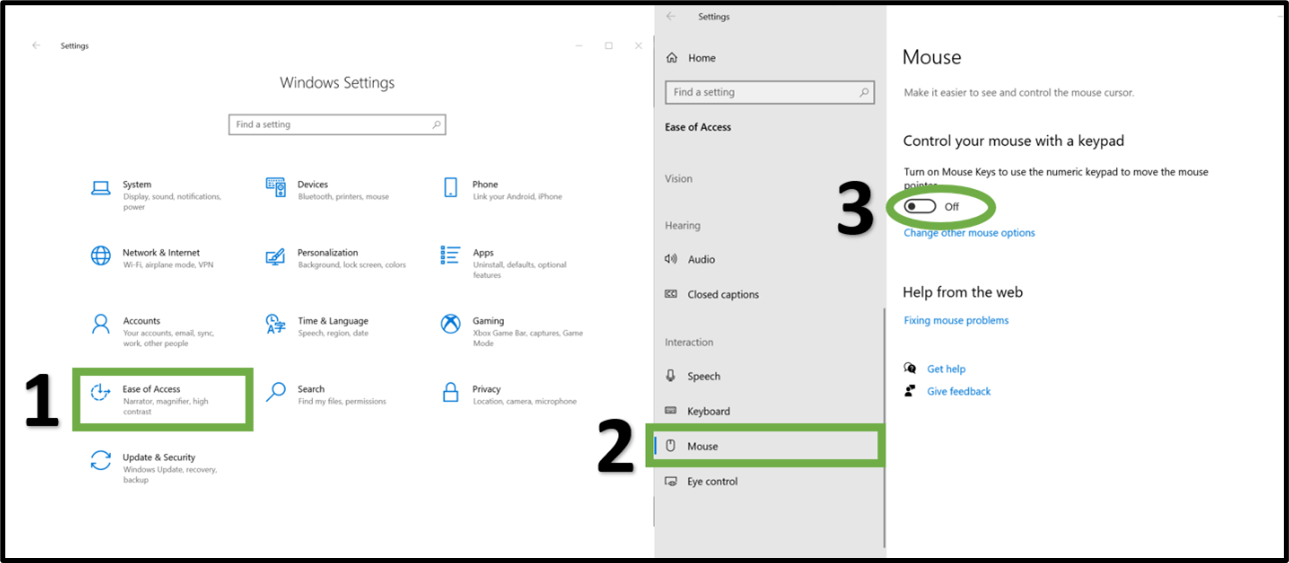
Task: Click 'Interaction' section label in sidebar
Action: tap(689, 342)
